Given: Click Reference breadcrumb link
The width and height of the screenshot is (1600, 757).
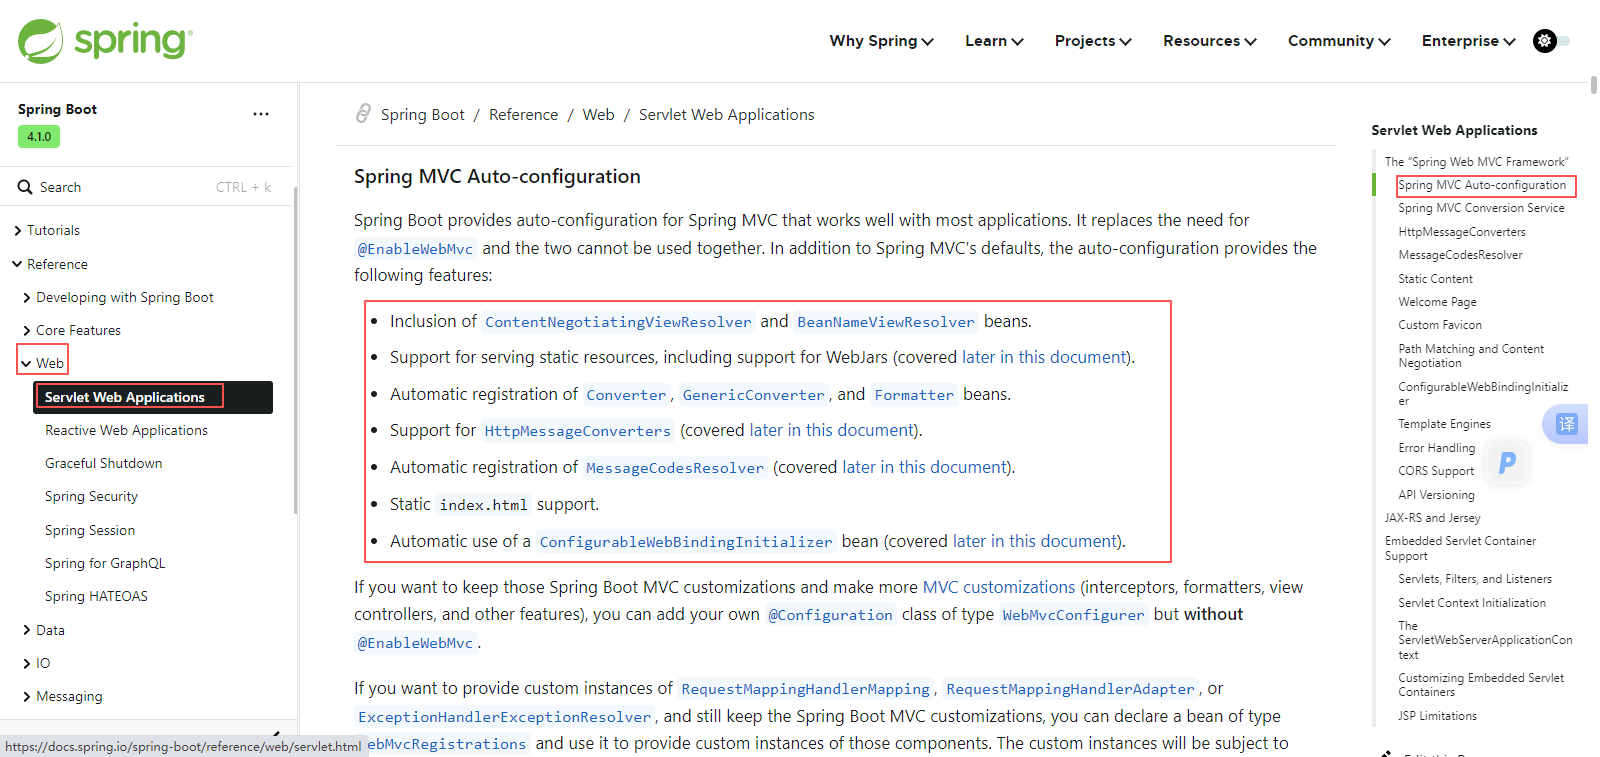Looking at the screenshot, I should [x=523, y=115].
